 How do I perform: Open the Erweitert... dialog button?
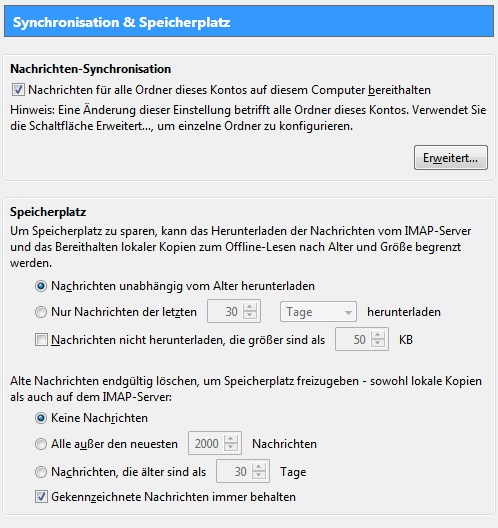click(451, 158)
